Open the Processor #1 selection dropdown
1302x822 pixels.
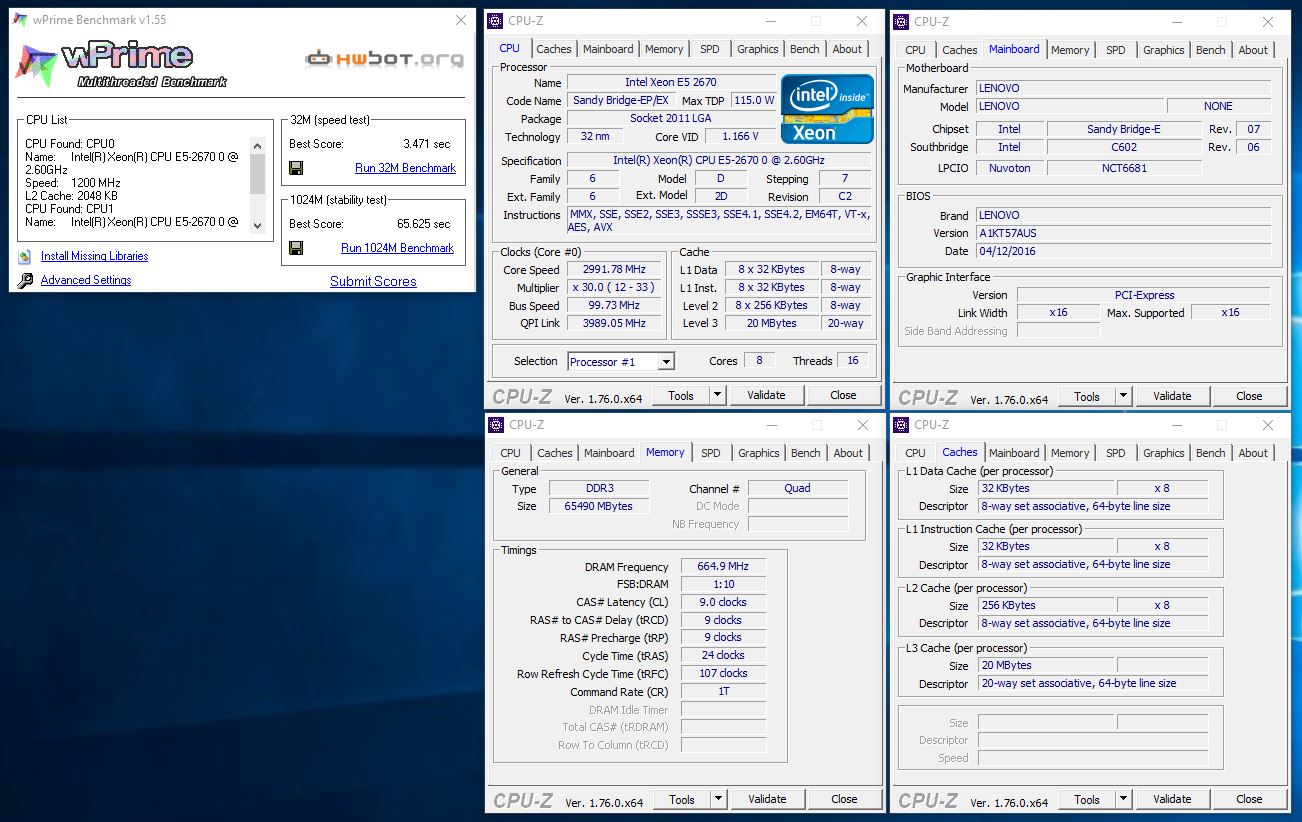tap(666, 362)
